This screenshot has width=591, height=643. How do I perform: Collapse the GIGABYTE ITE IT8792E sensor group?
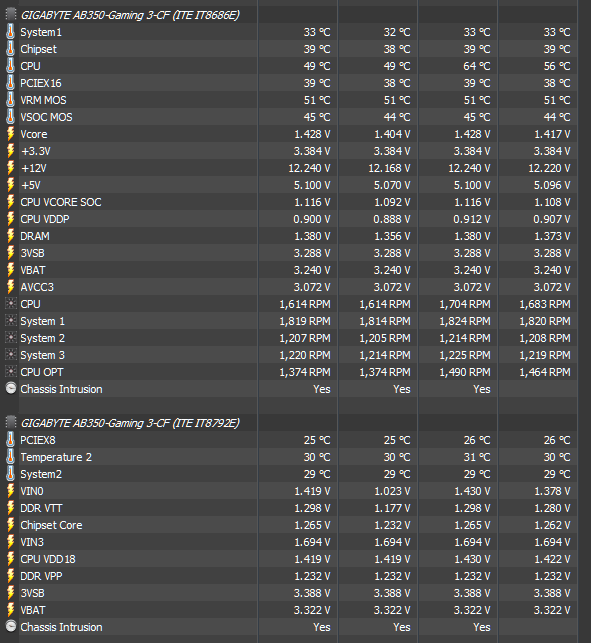[130, 423]
